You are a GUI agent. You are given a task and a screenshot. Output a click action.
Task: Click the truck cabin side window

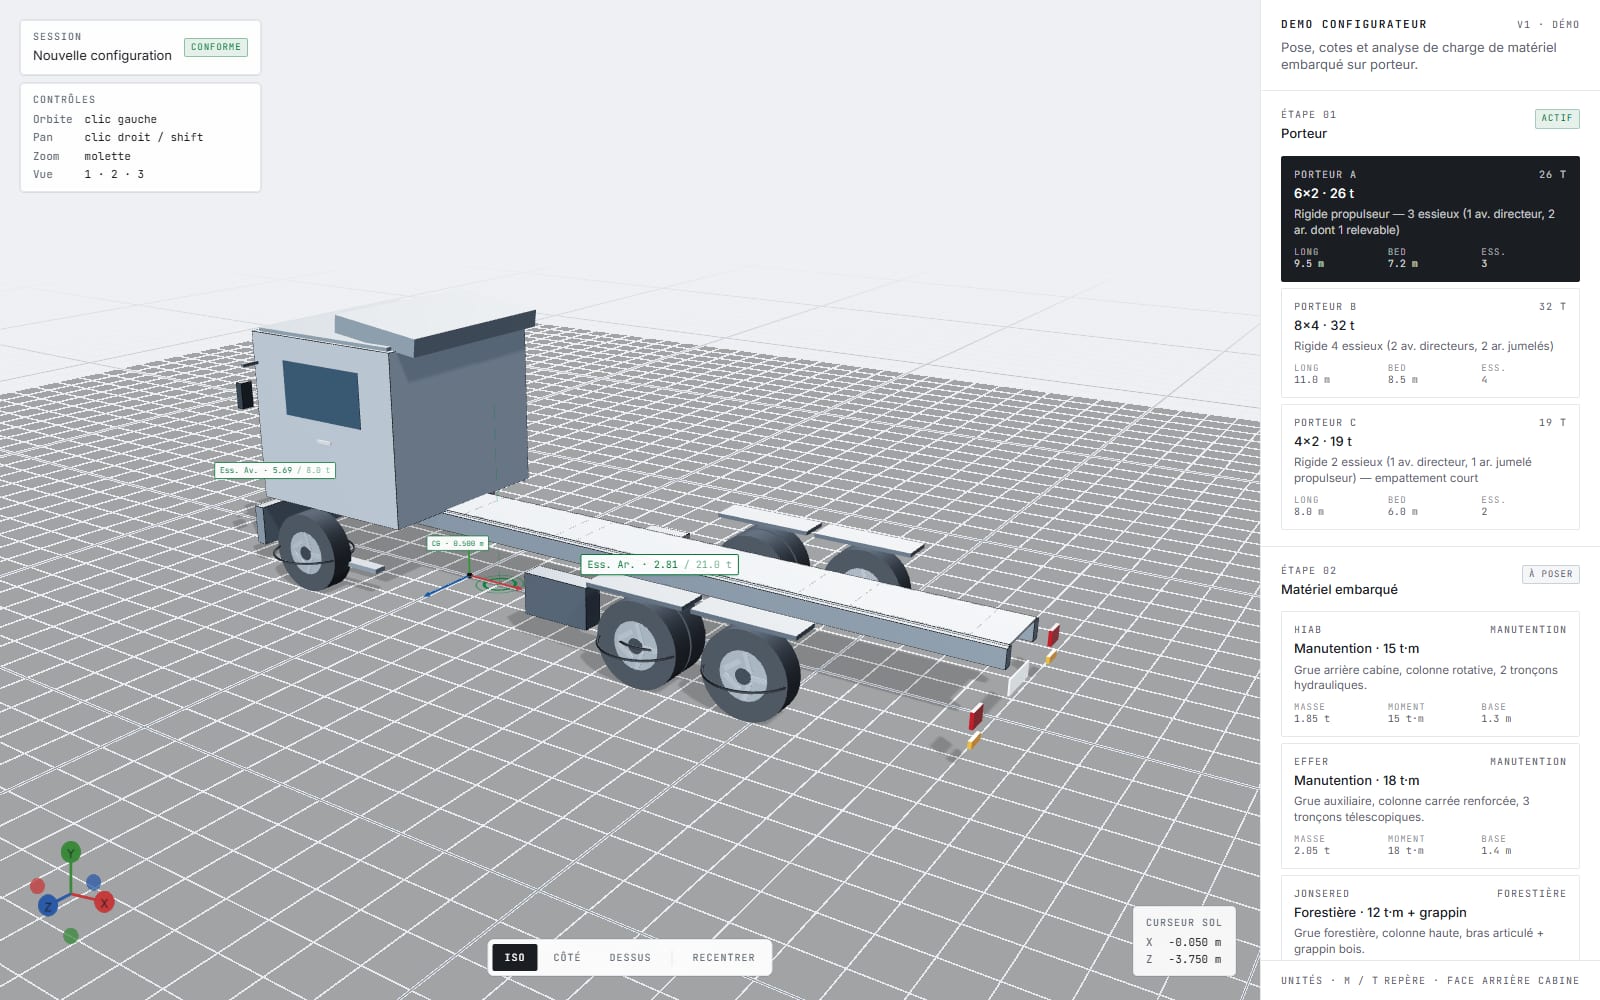(x=322, y=394)
